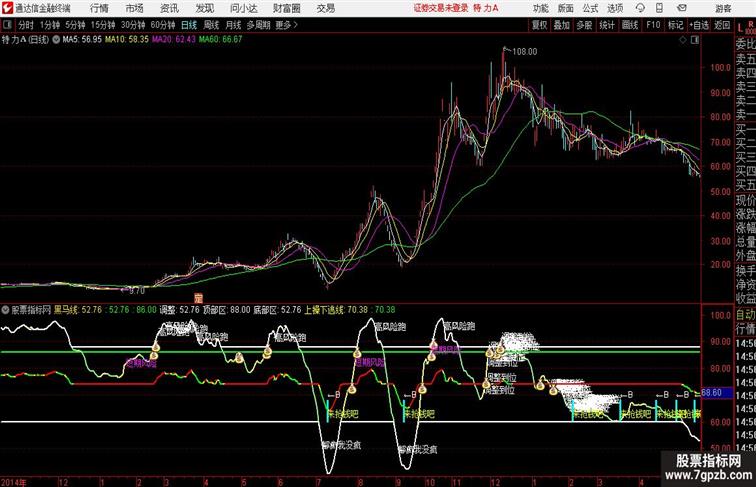Open the 资讯 menu
Image resolution: width=756 pixels, height=487 pixels.
coord(169,8)
